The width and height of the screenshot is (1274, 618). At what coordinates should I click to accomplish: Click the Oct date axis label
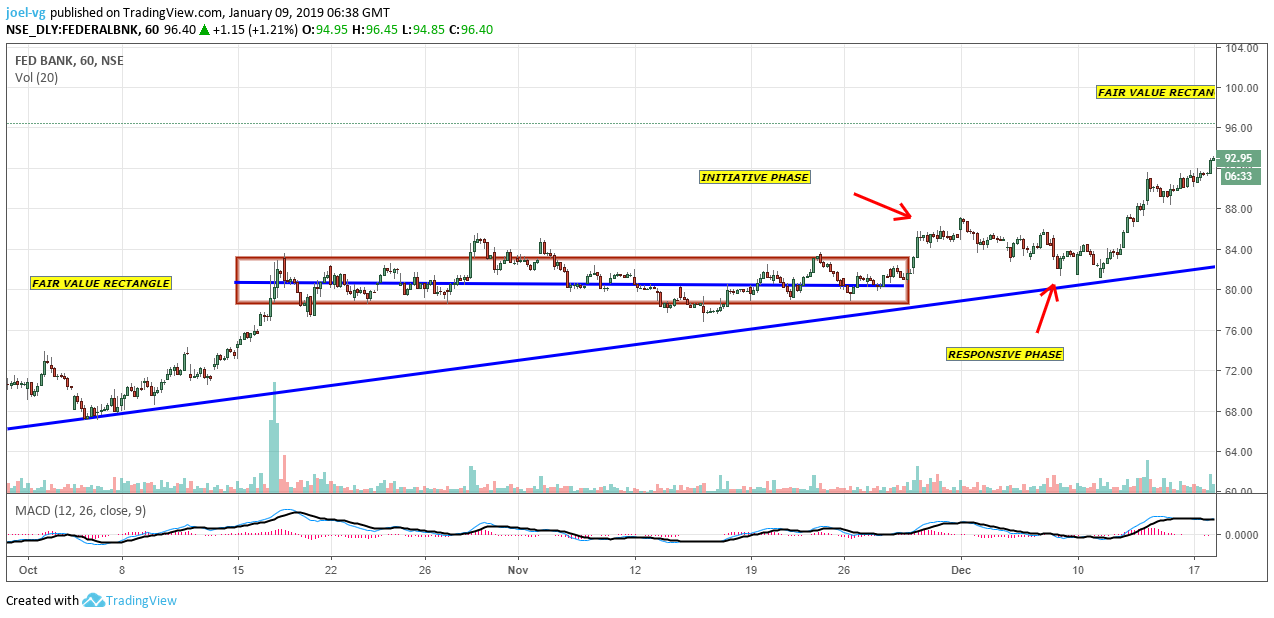(28, 569)
